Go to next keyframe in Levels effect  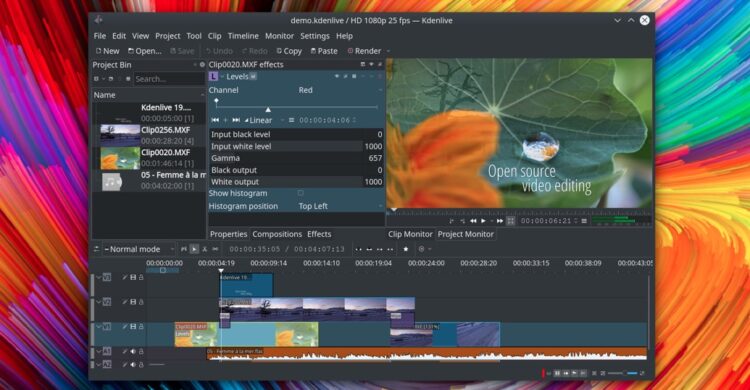[x=236, y=120]
